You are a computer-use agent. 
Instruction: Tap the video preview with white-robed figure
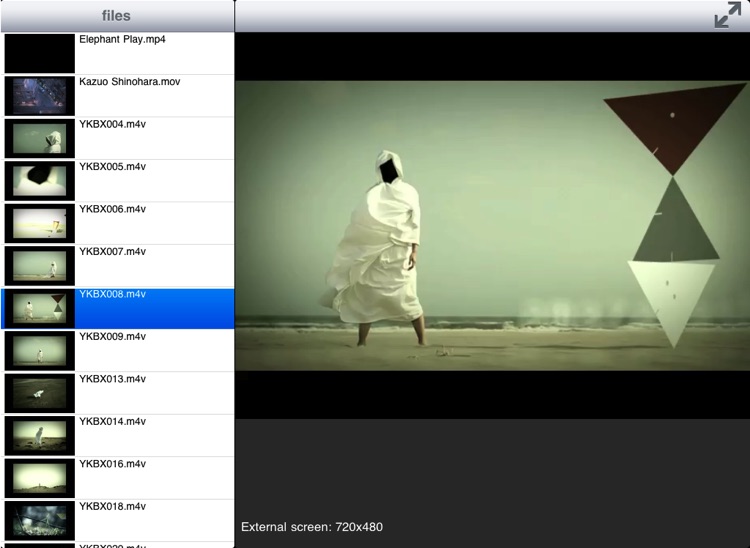point(492,225)
